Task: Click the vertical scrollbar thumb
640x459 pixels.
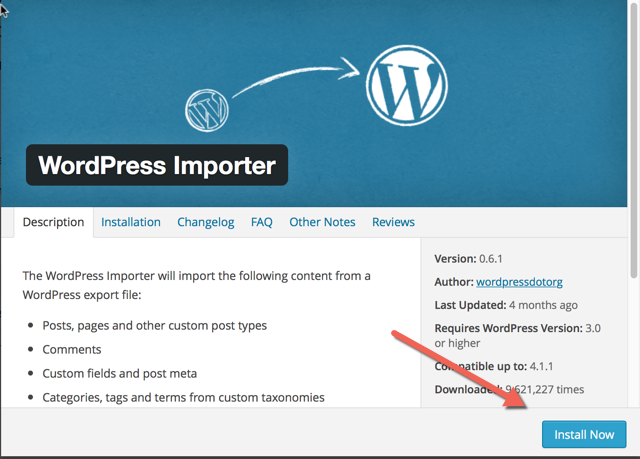Action: click(634, 141)
